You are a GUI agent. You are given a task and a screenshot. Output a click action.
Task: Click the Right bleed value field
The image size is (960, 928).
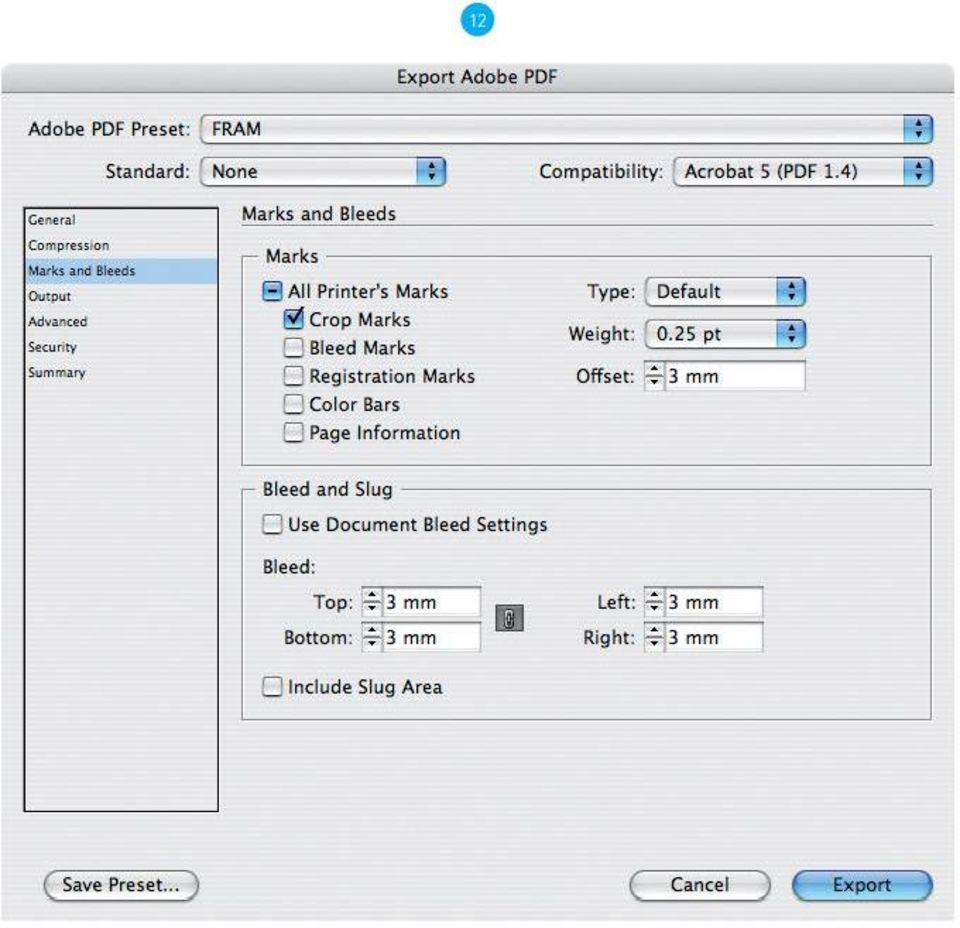(714, 637)
